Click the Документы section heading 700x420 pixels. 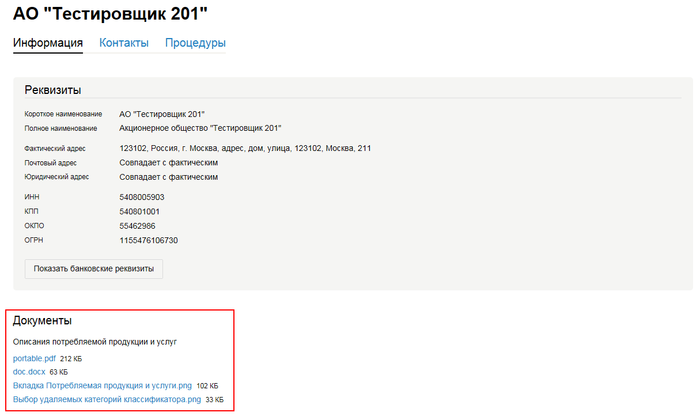pyautogui.click(x=42, y=321)
